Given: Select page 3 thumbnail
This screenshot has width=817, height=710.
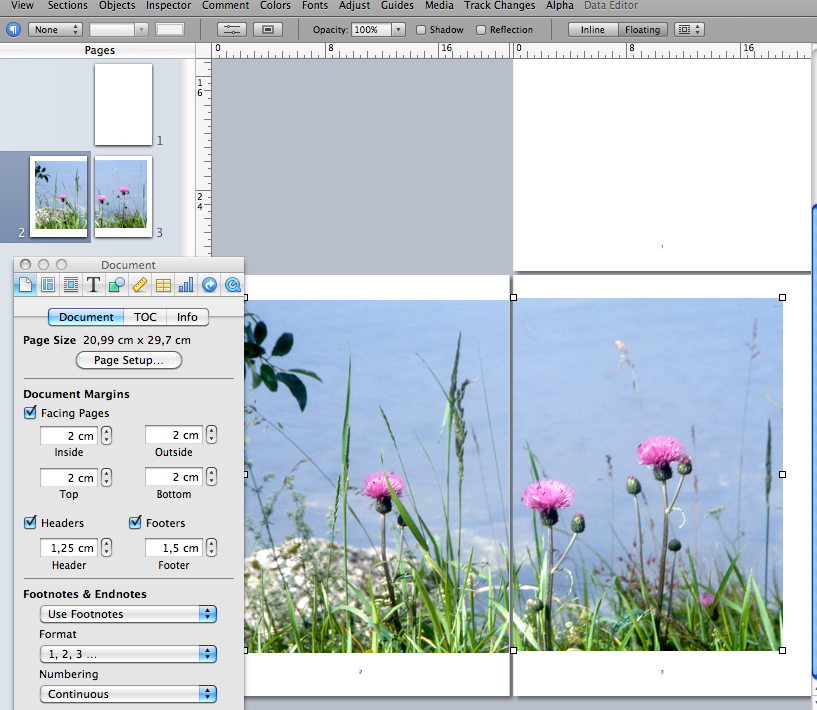Looking at the screenshot, I should 123,197.
